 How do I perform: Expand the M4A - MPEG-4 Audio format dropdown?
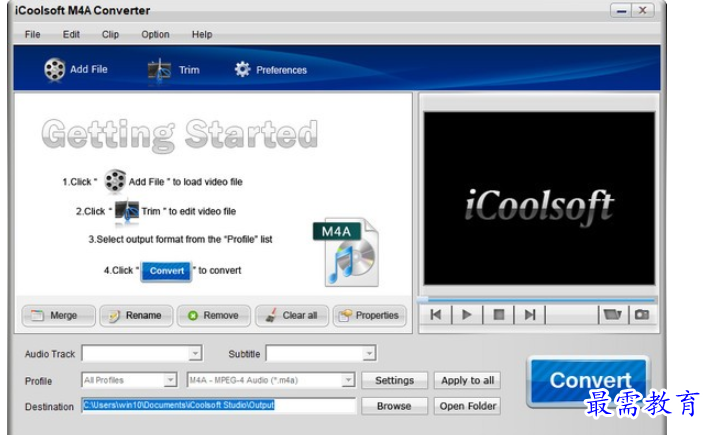pos(348,380)
